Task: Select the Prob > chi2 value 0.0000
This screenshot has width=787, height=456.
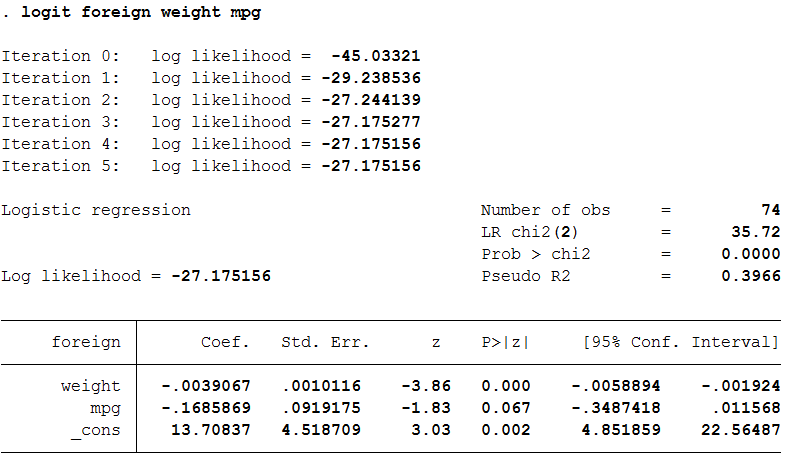Action: point(751,254)
